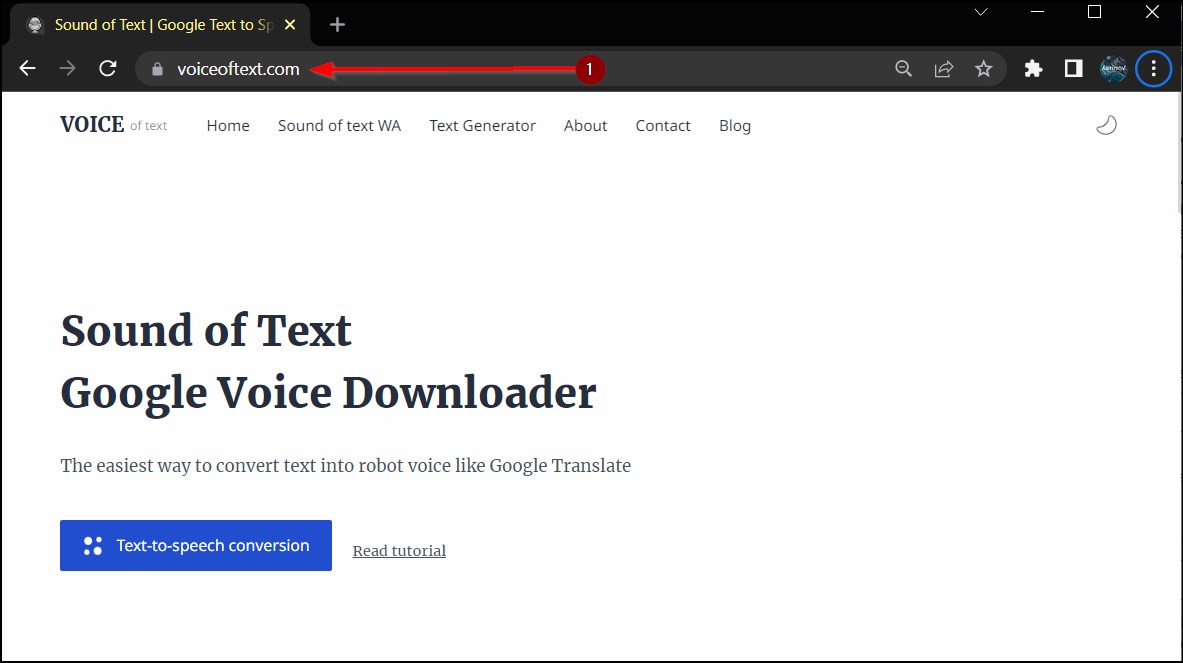Image resolution: width=1183 pixels, height=663 pixels.
Task: Click the easiest way to convert text tagline
Action: coord(346,465)
